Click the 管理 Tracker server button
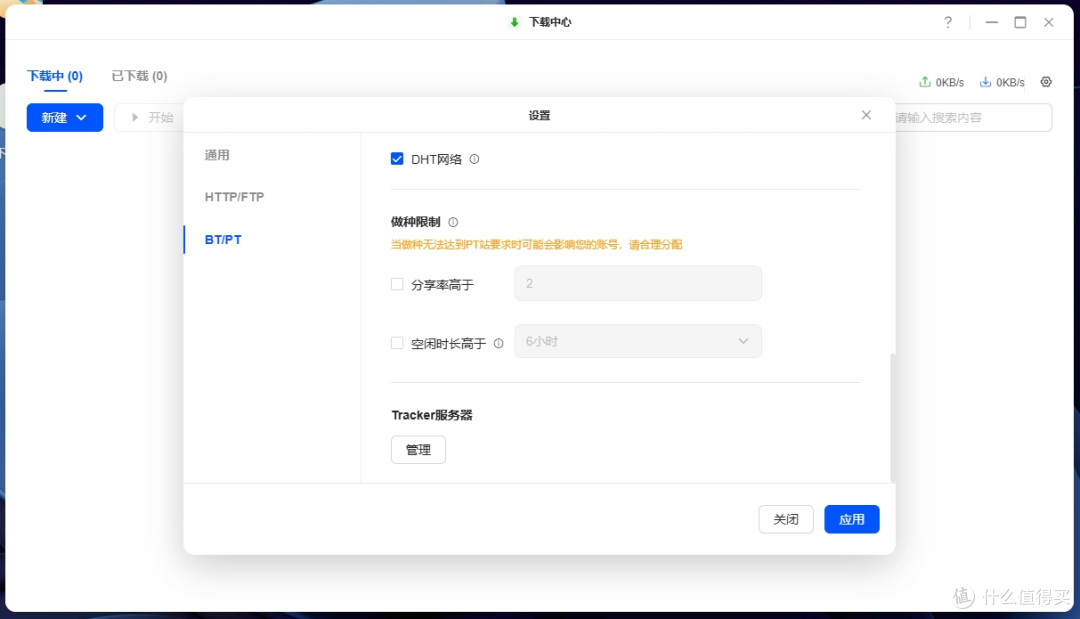 (x=418, y=450)
